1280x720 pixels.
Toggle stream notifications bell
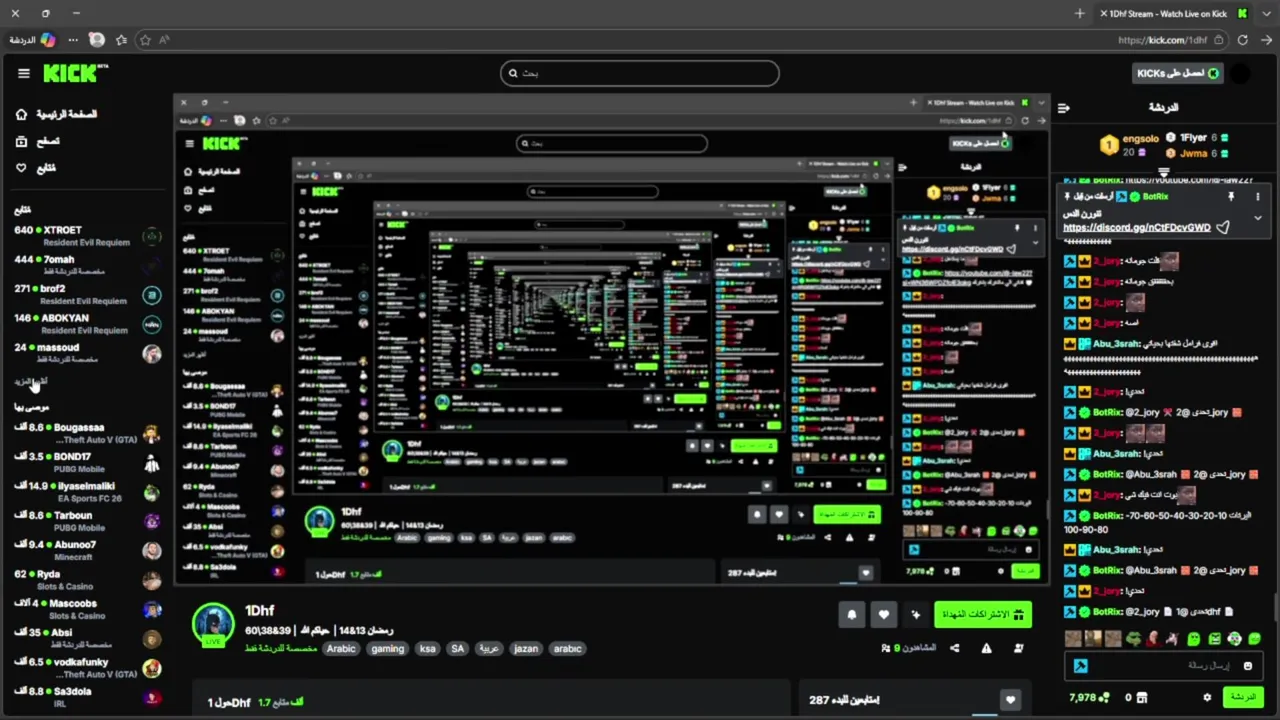pos(852,615)
